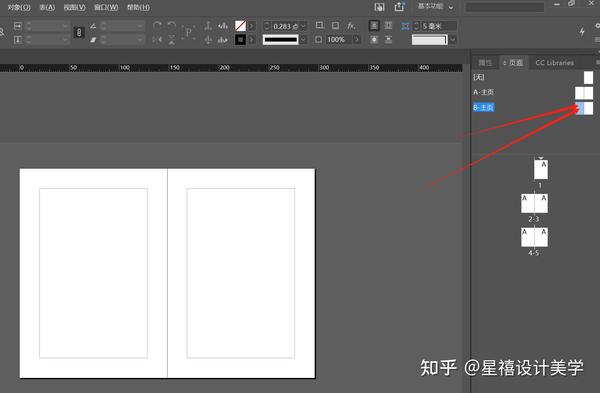Open the 表(A) menu
Viewport: 600px width, 393px height.
[x=47, y=7]
